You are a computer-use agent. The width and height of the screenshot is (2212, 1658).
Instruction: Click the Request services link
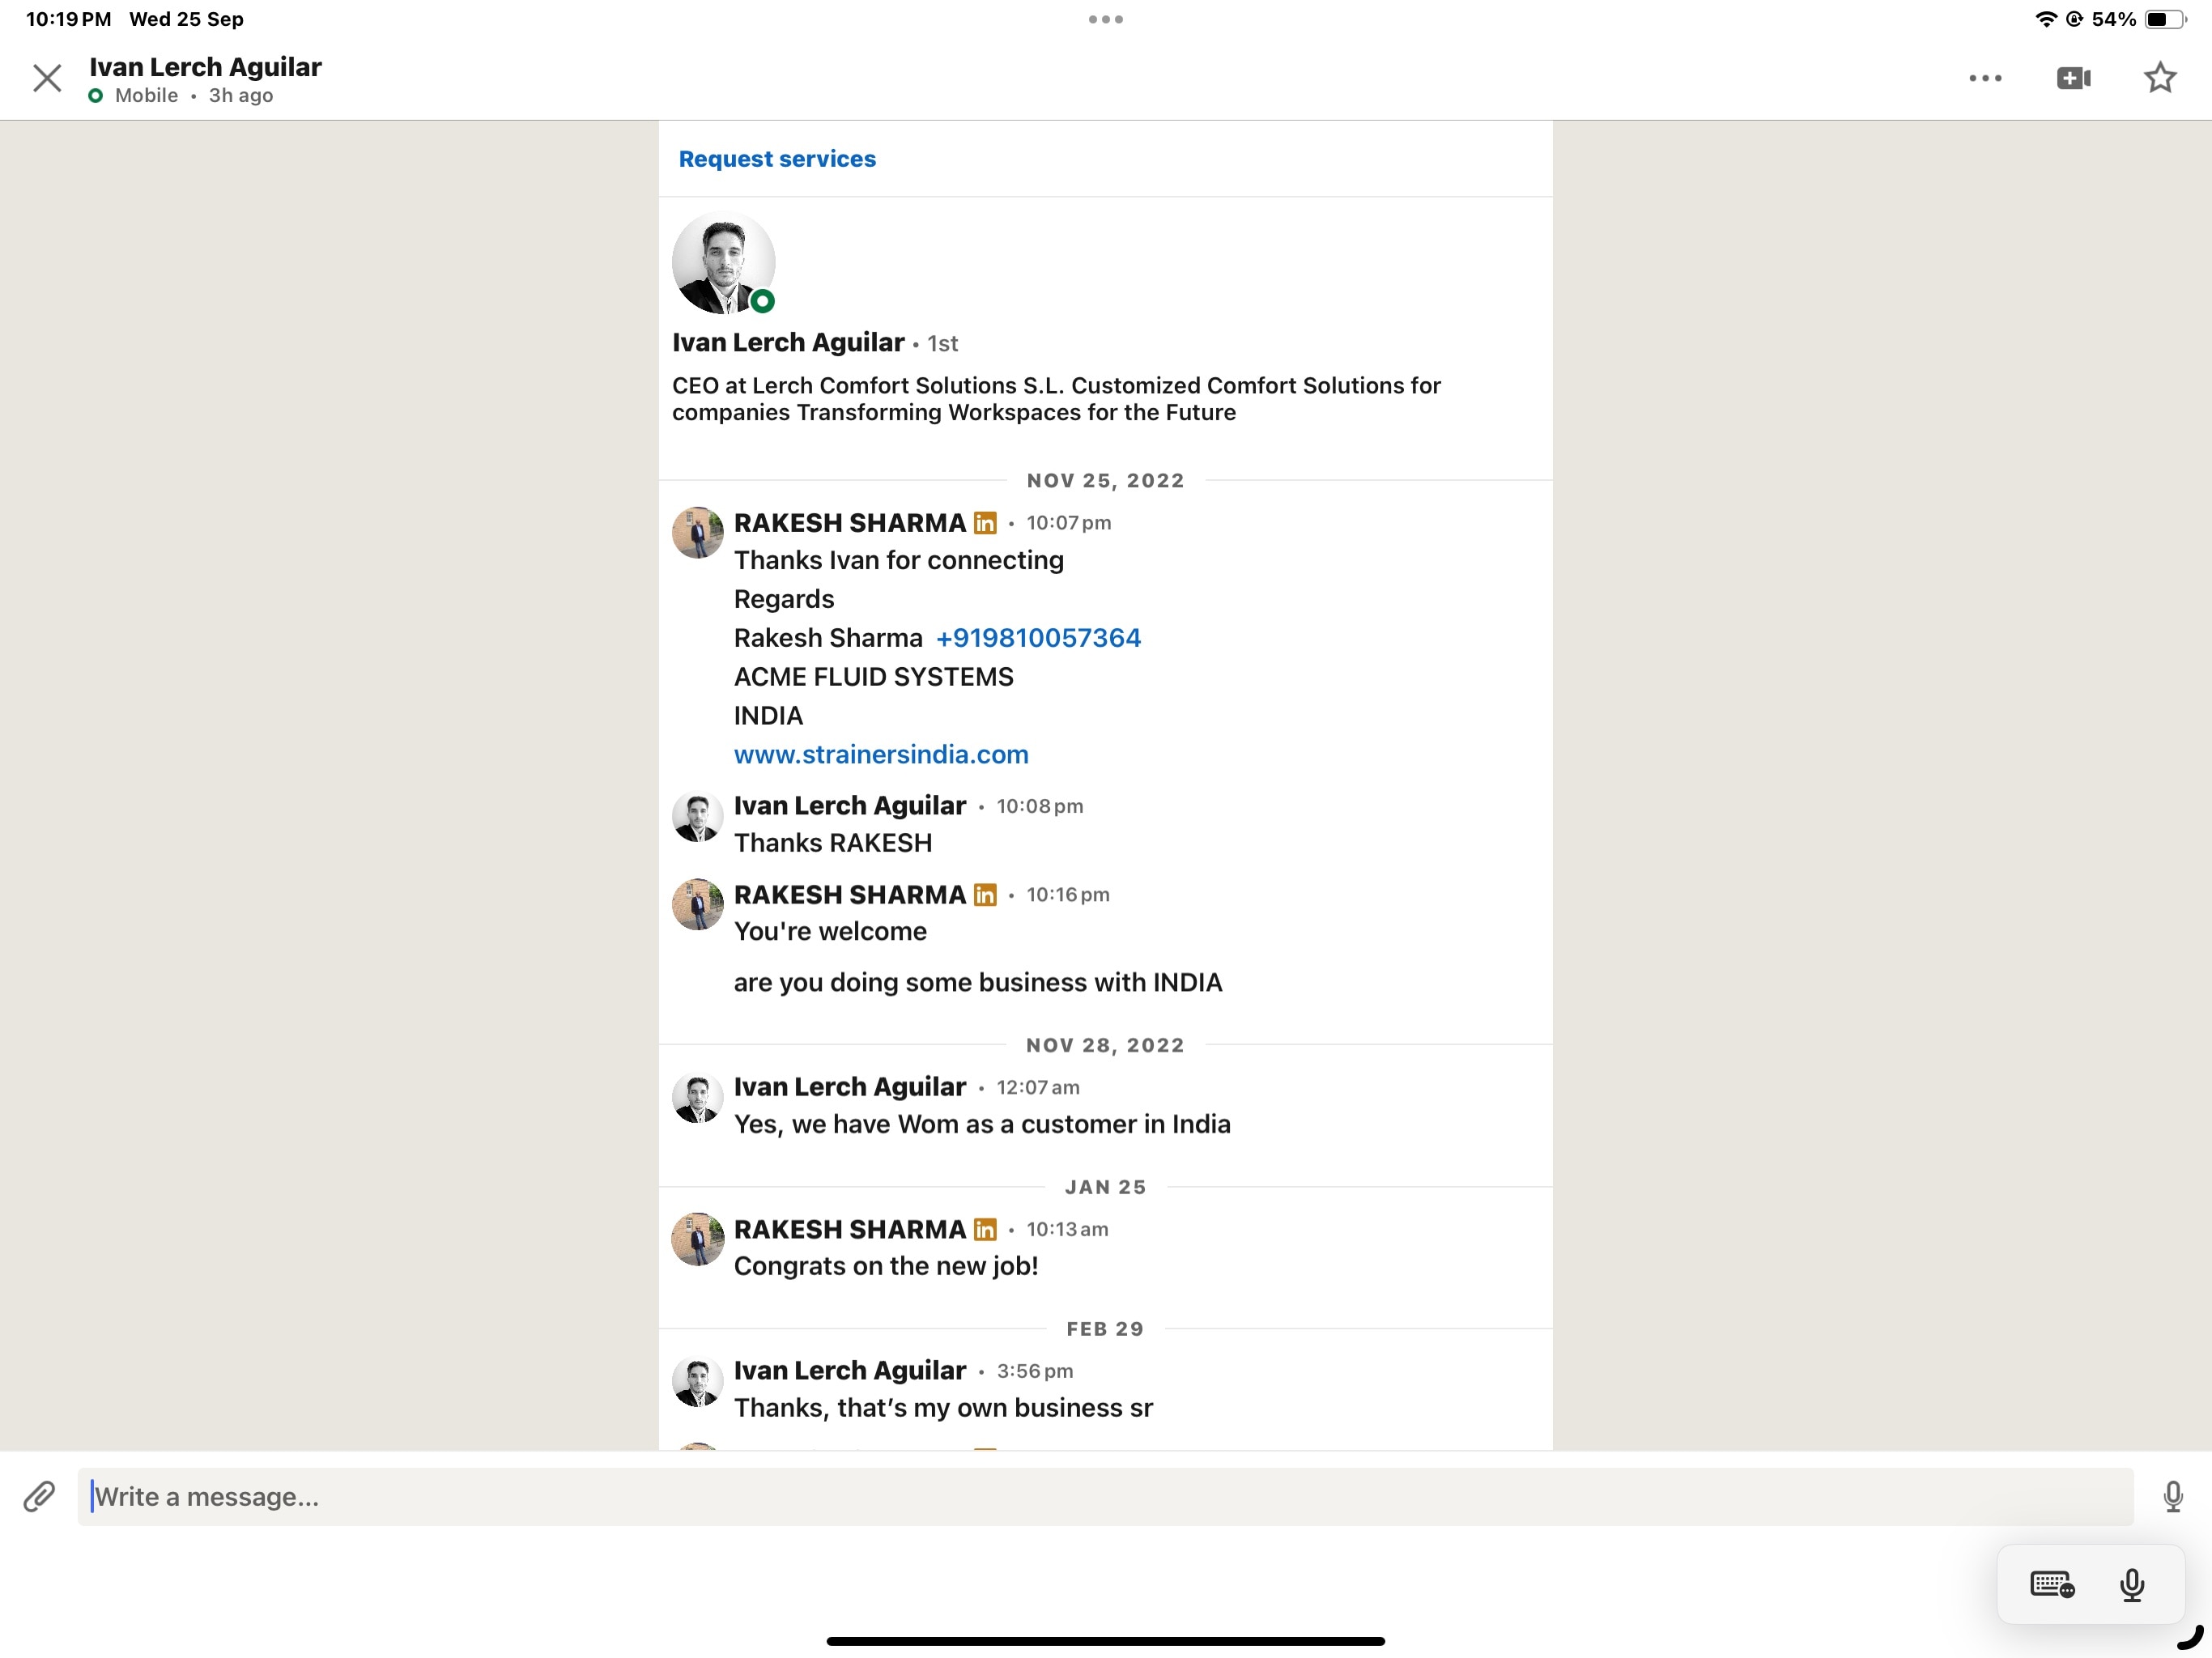coord(777,159)
